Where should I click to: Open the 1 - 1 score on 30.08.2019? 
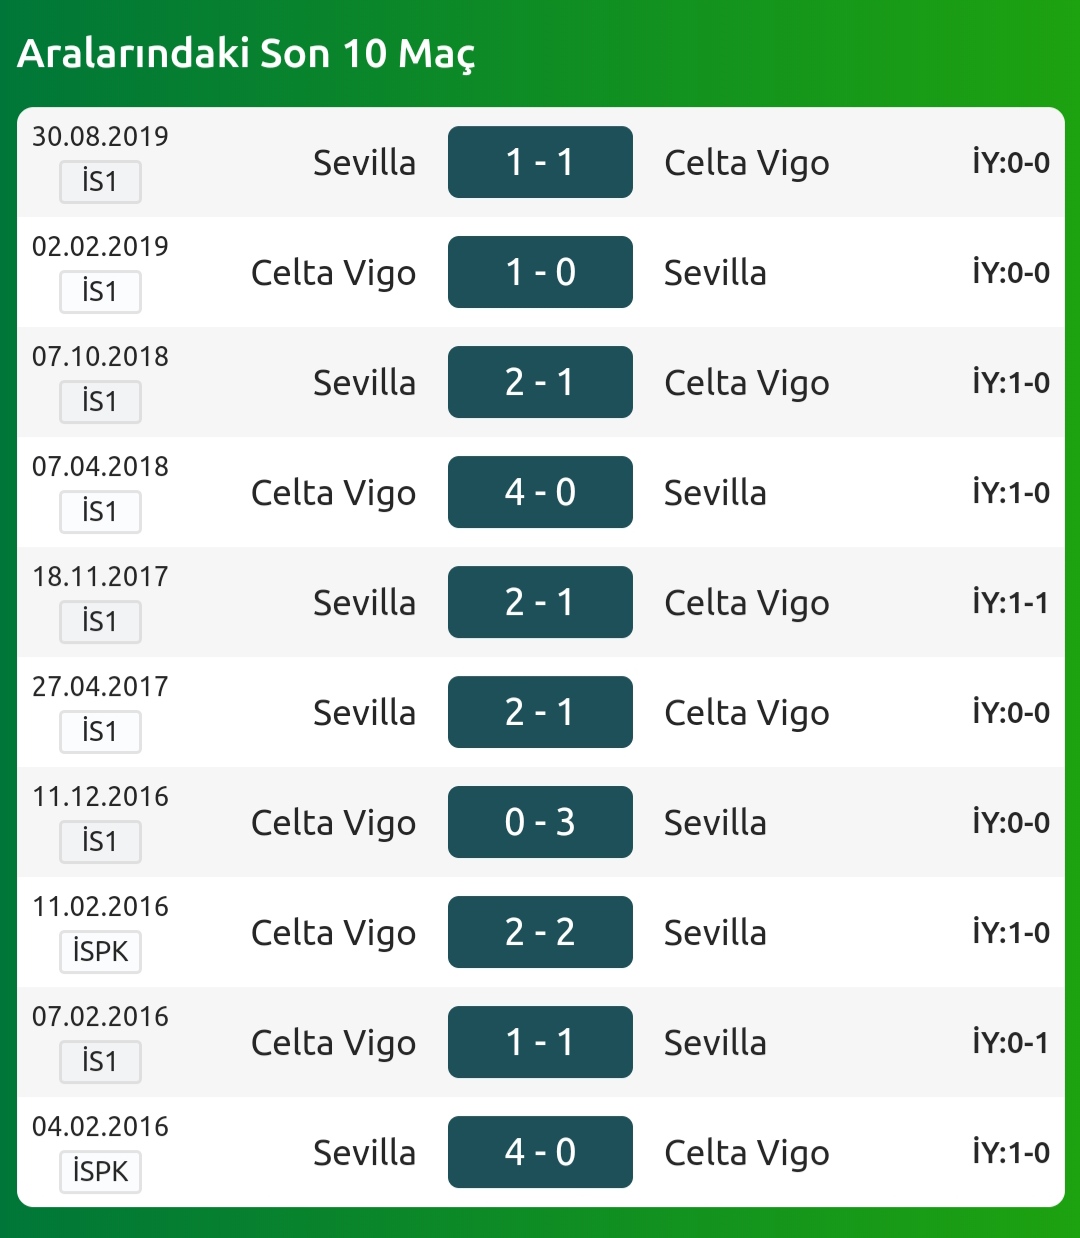pyautogui.click(x=540, y=162)
